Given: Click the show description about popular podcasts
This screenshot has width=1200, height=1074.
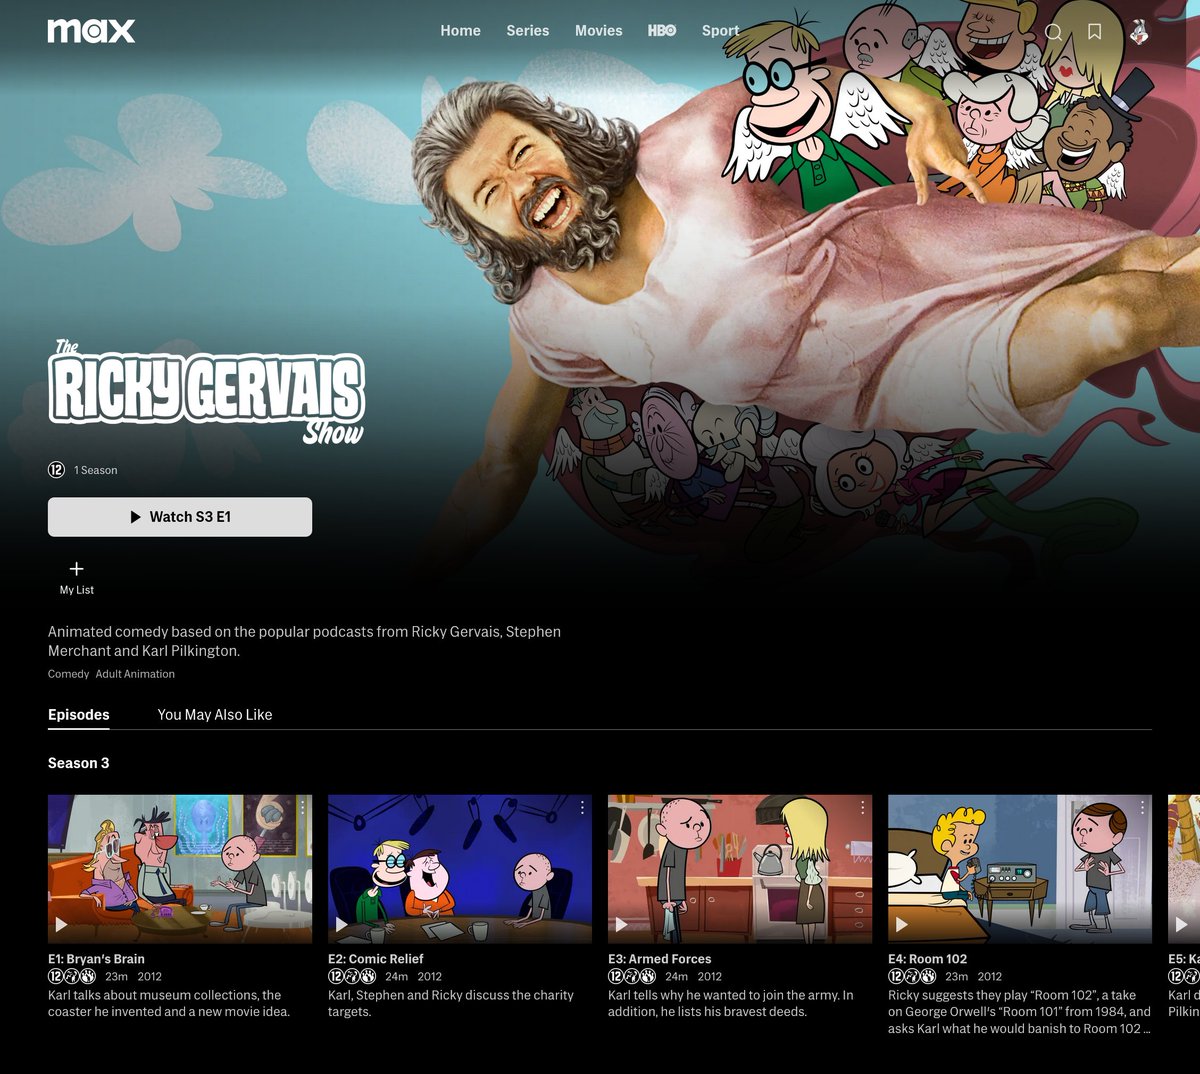Looking at the screenshot, I should [x=305, y=641].
